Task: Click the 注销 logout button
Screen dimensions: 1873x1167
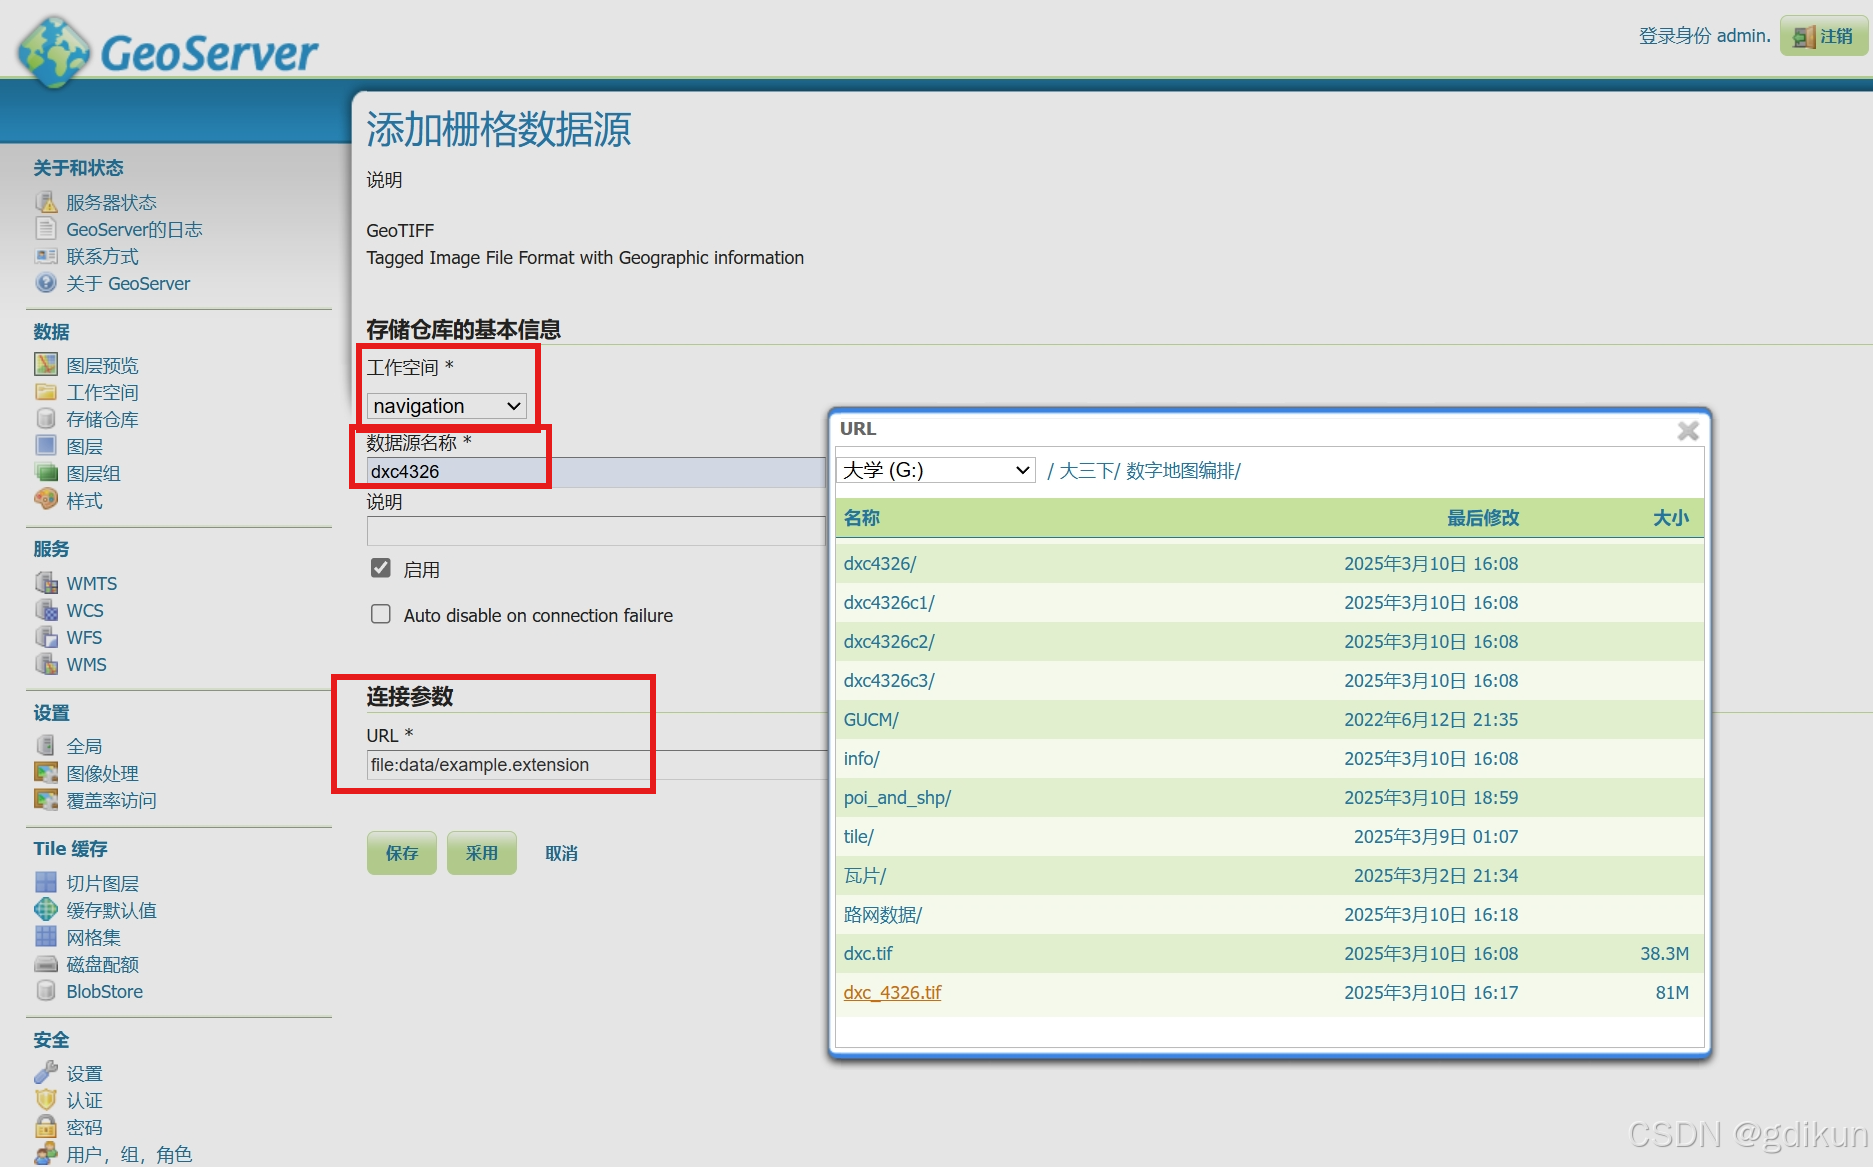Action: coord(1825,36)
